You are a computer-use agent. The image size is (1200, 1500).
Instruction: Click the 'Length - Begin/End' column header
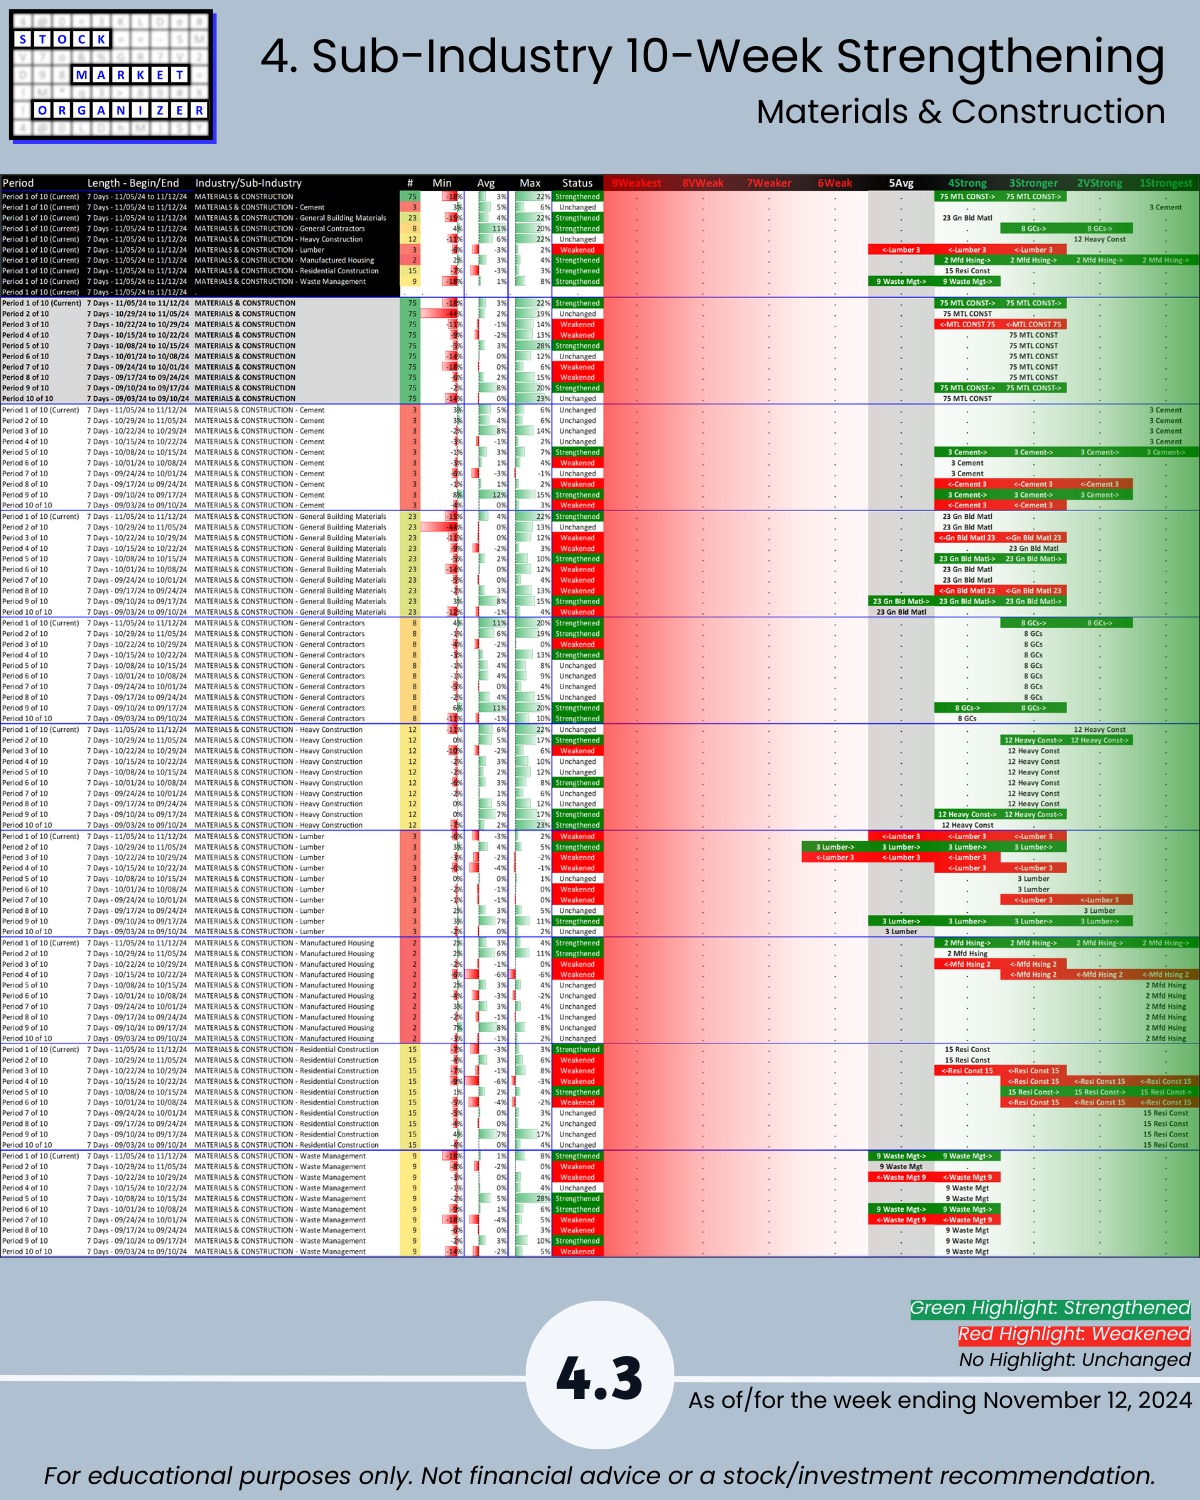pos(133,183)
